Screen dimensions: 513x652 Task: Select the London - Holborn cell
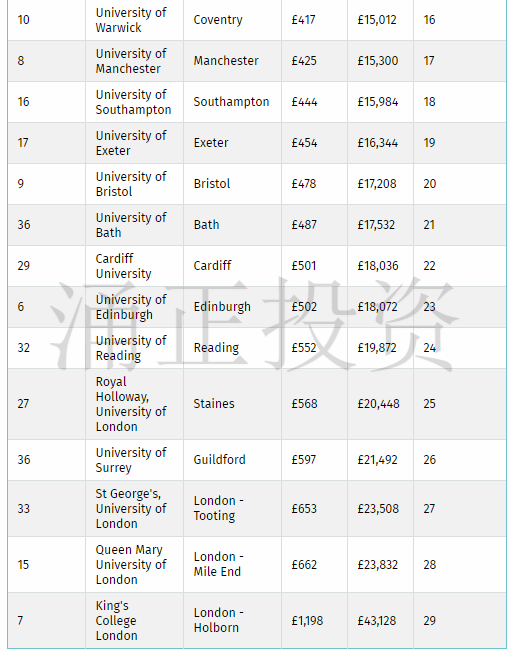pyautogui.click(x=232, y=621)
